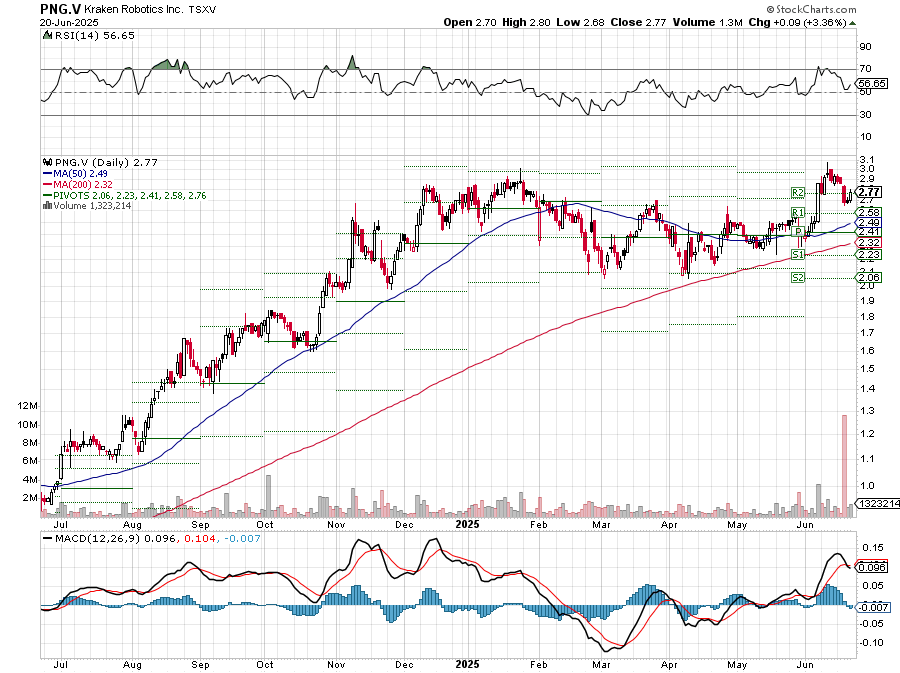Screen dimensions: 900x673
Task: Click the red 0.104 signal value in MACD legend
Action: pos(200,539)
